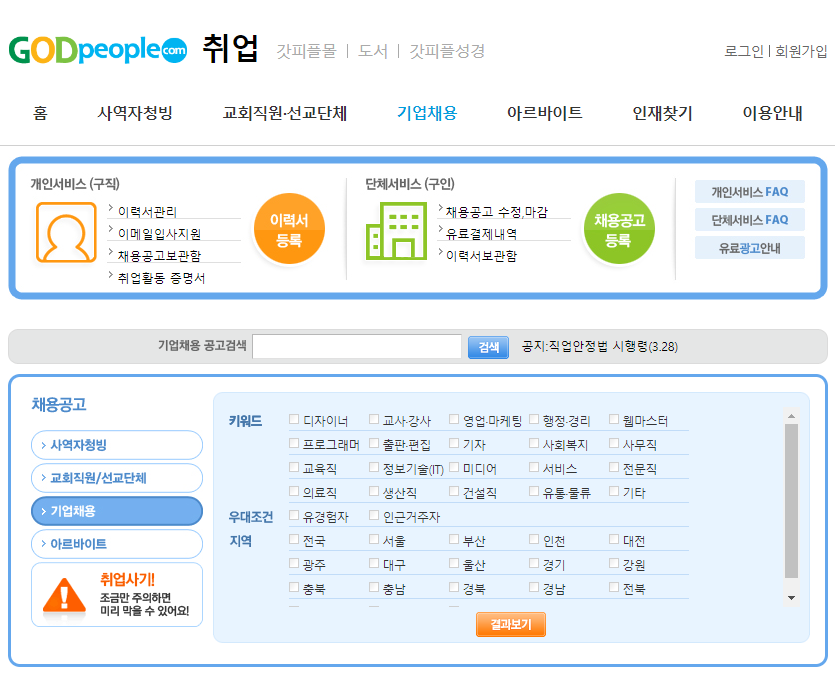Tick the 전북 region checkbox
The height and width of the screenshot is (673, 835).
tap(614, 587)
